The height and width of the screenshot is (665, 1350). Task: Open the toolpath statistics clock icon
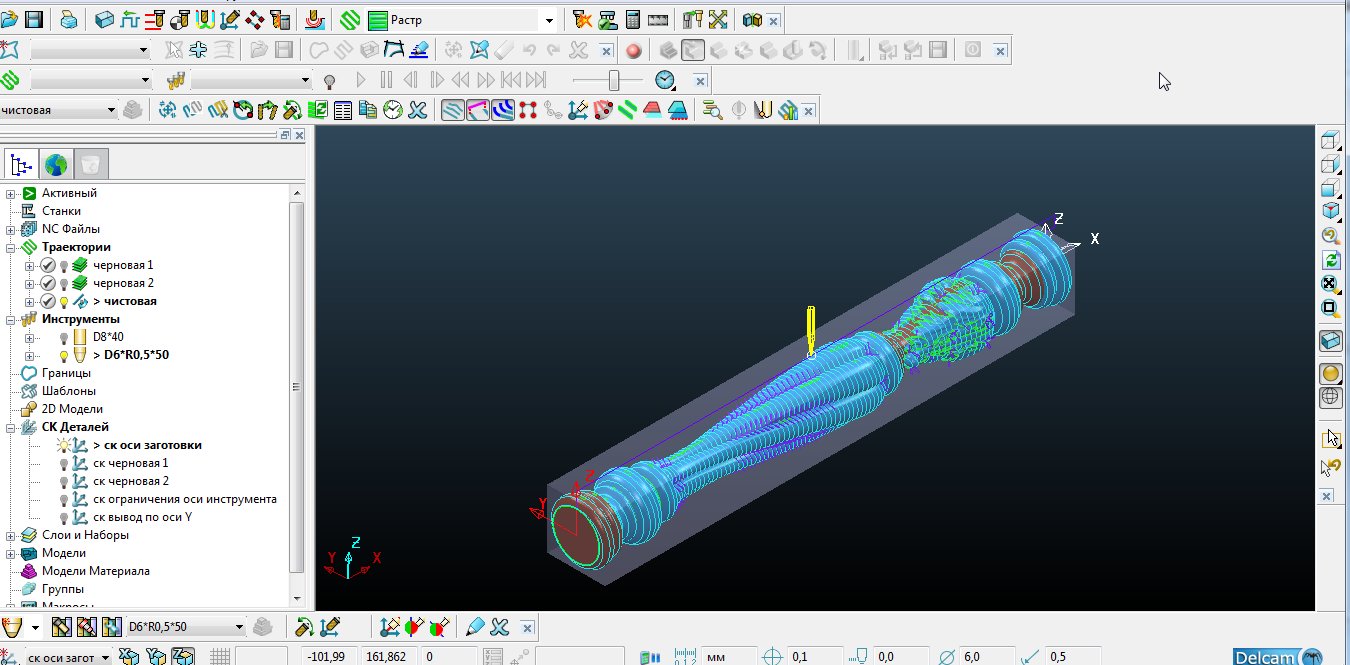click(392, 110)
